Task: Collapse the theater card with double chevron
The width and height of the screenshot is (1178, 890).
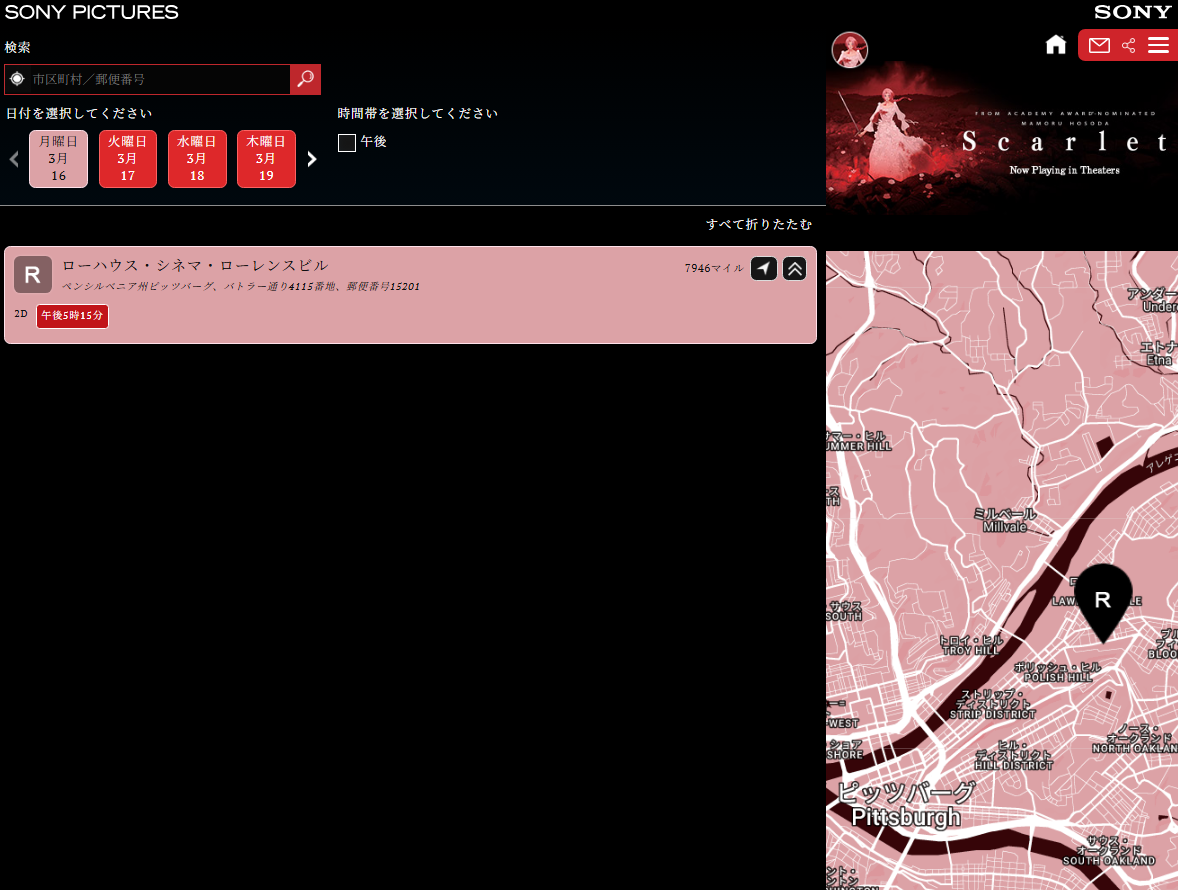Action: pyautogui.click(x=794, y=268)
